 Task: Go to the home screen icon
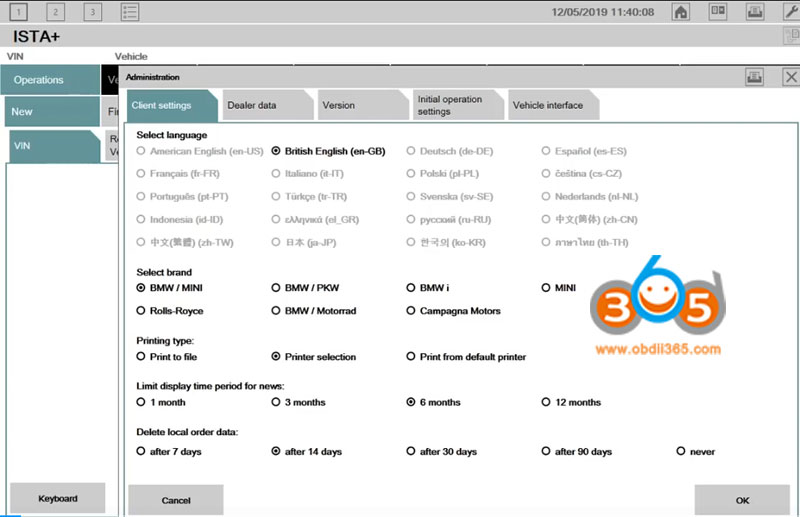click(681, 12)
